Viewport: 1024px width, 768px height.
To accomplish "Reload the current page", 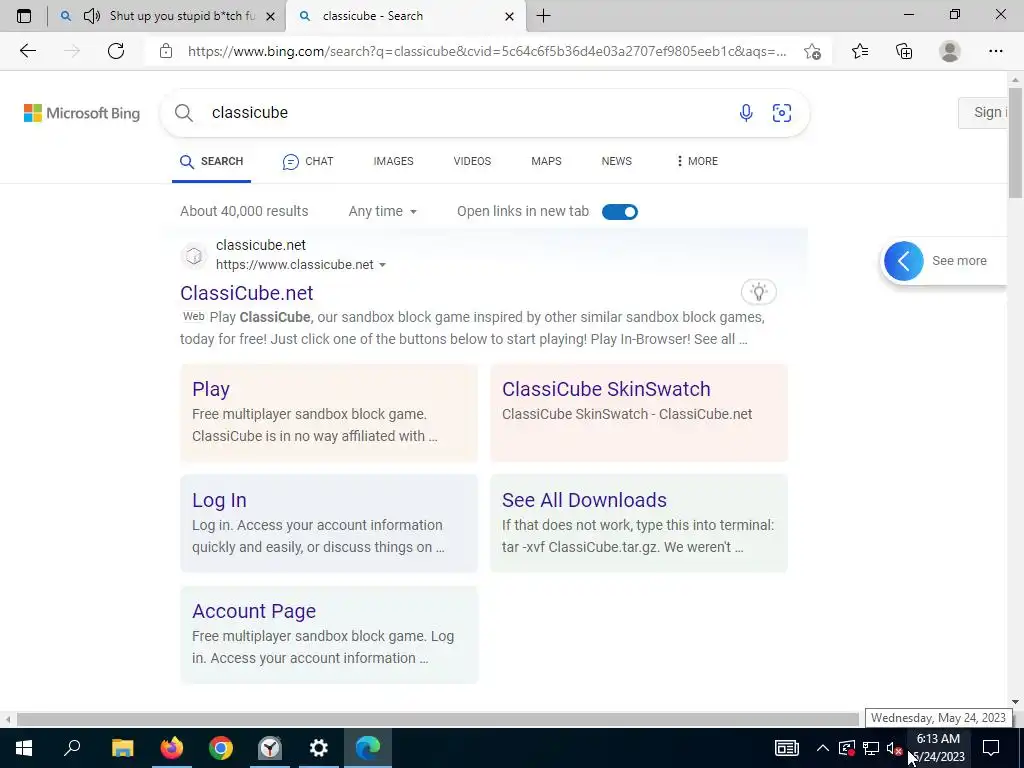I will pyautogui.click(x=116, y=51).
